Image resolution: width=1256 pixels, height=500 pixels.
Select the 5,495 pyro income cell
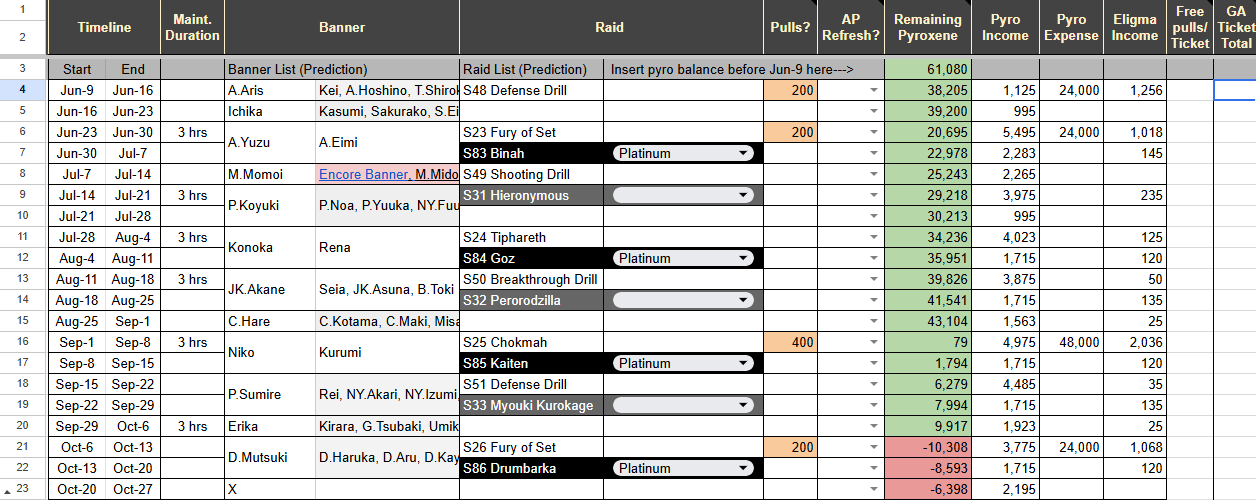pyautogui.click(x=1005, y=132)
